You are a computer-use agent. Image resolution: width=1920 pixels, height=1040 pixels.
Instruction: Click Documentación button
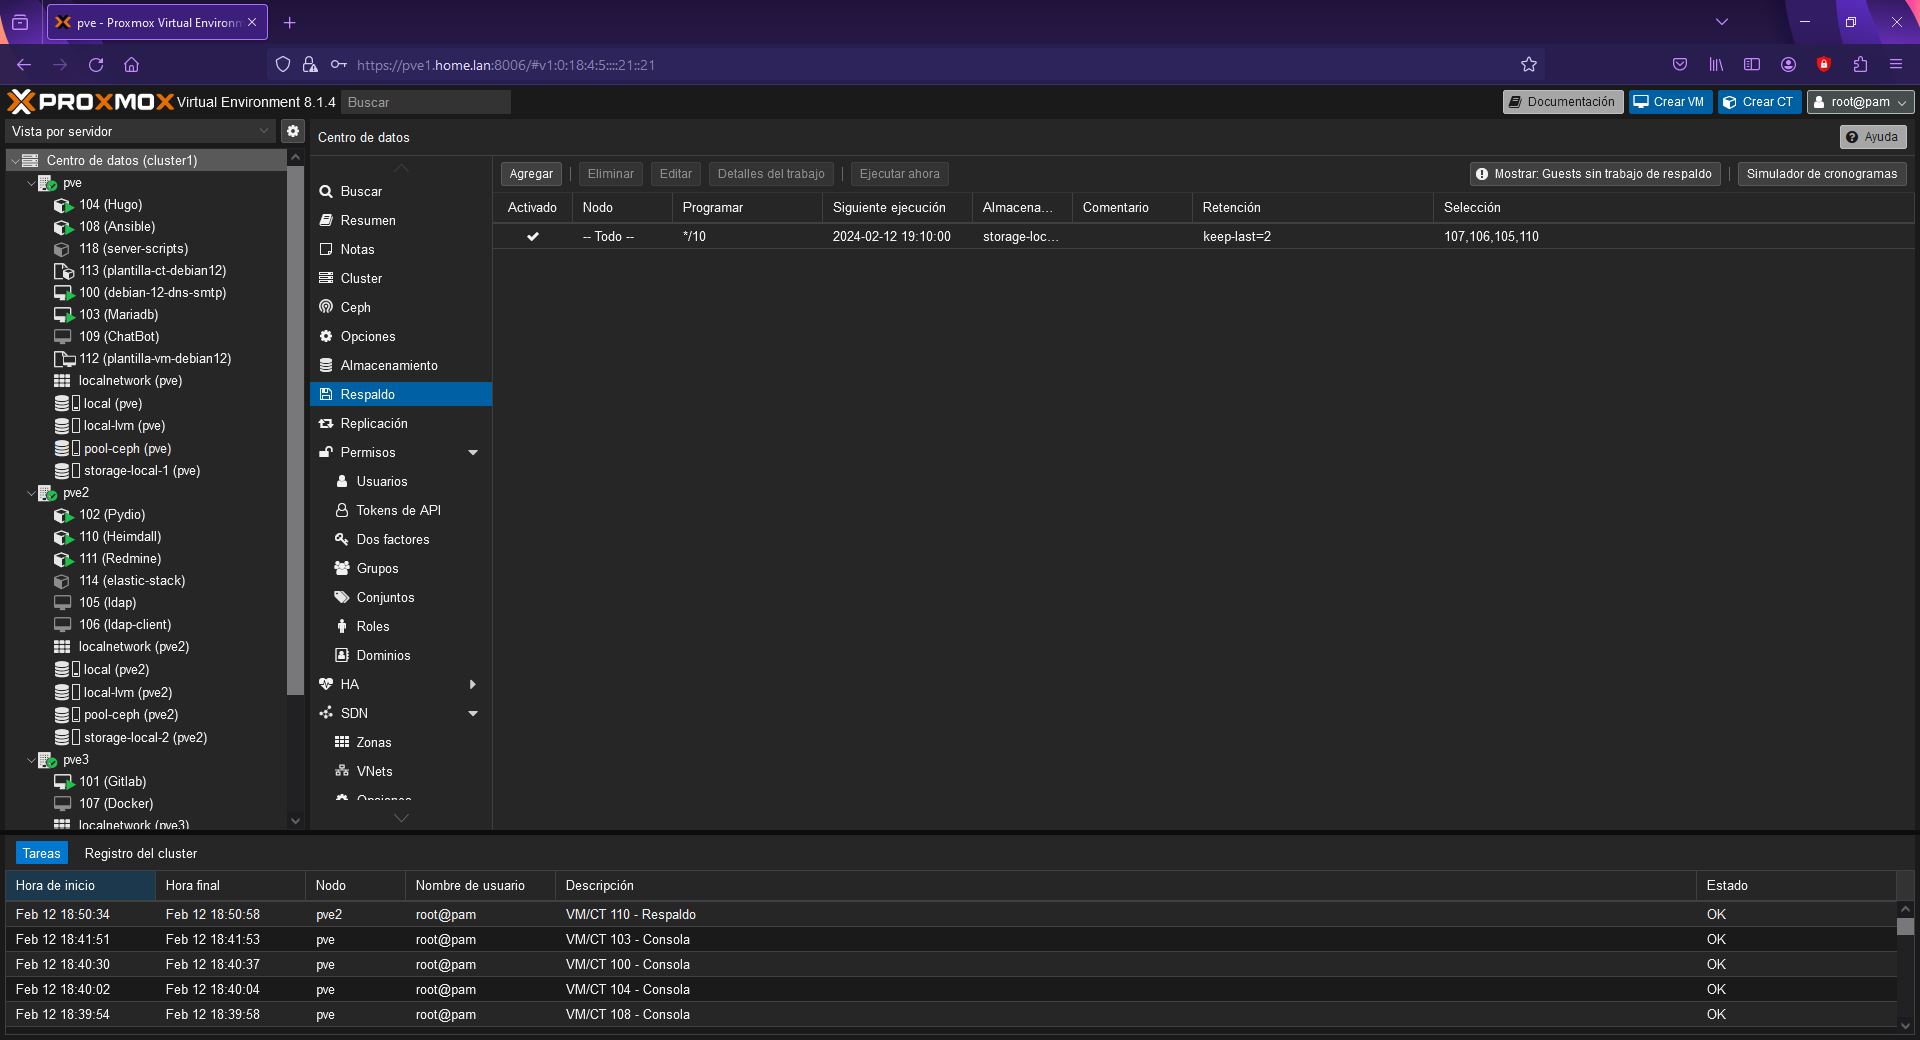coord(1562,102)
